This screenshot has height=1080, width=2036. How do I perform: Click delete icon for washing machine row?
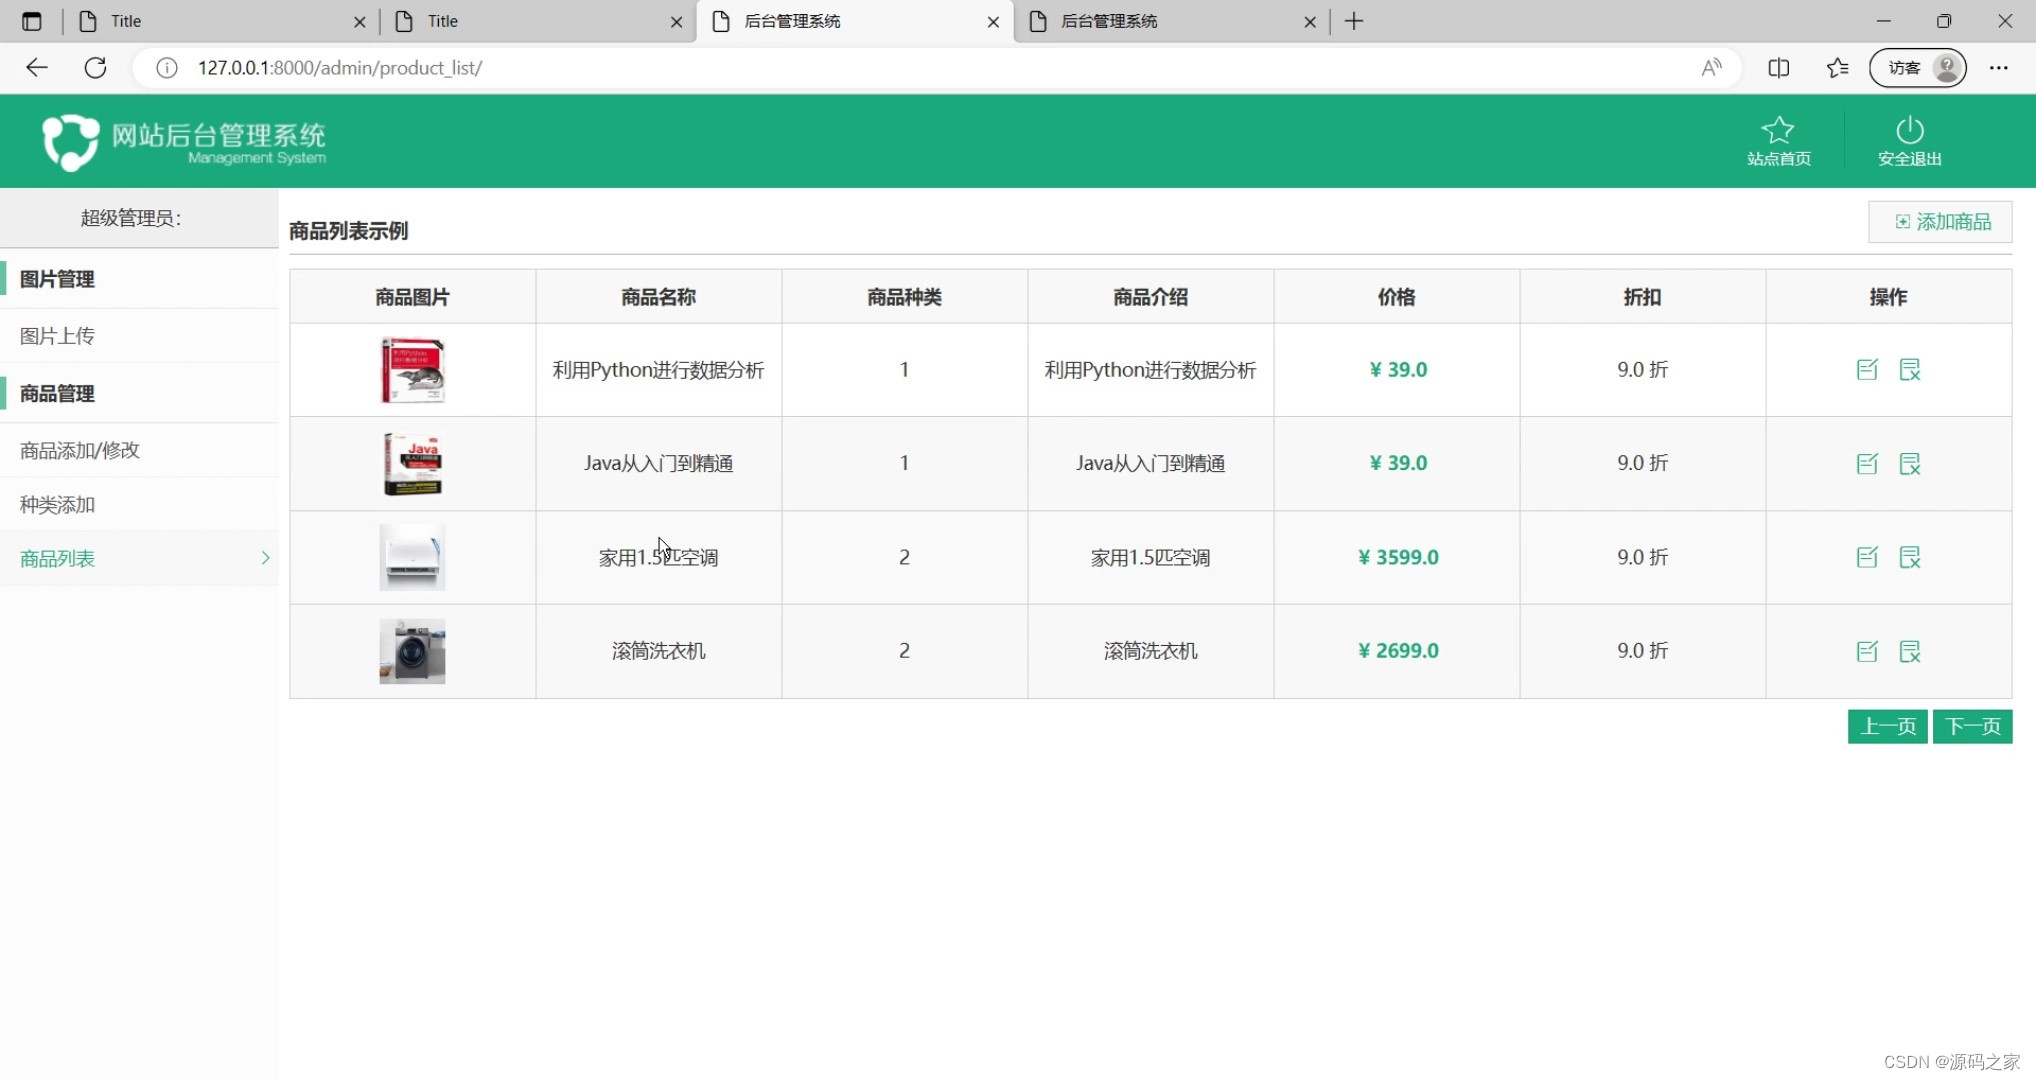pyautogui.click(x=1909, y=651)
